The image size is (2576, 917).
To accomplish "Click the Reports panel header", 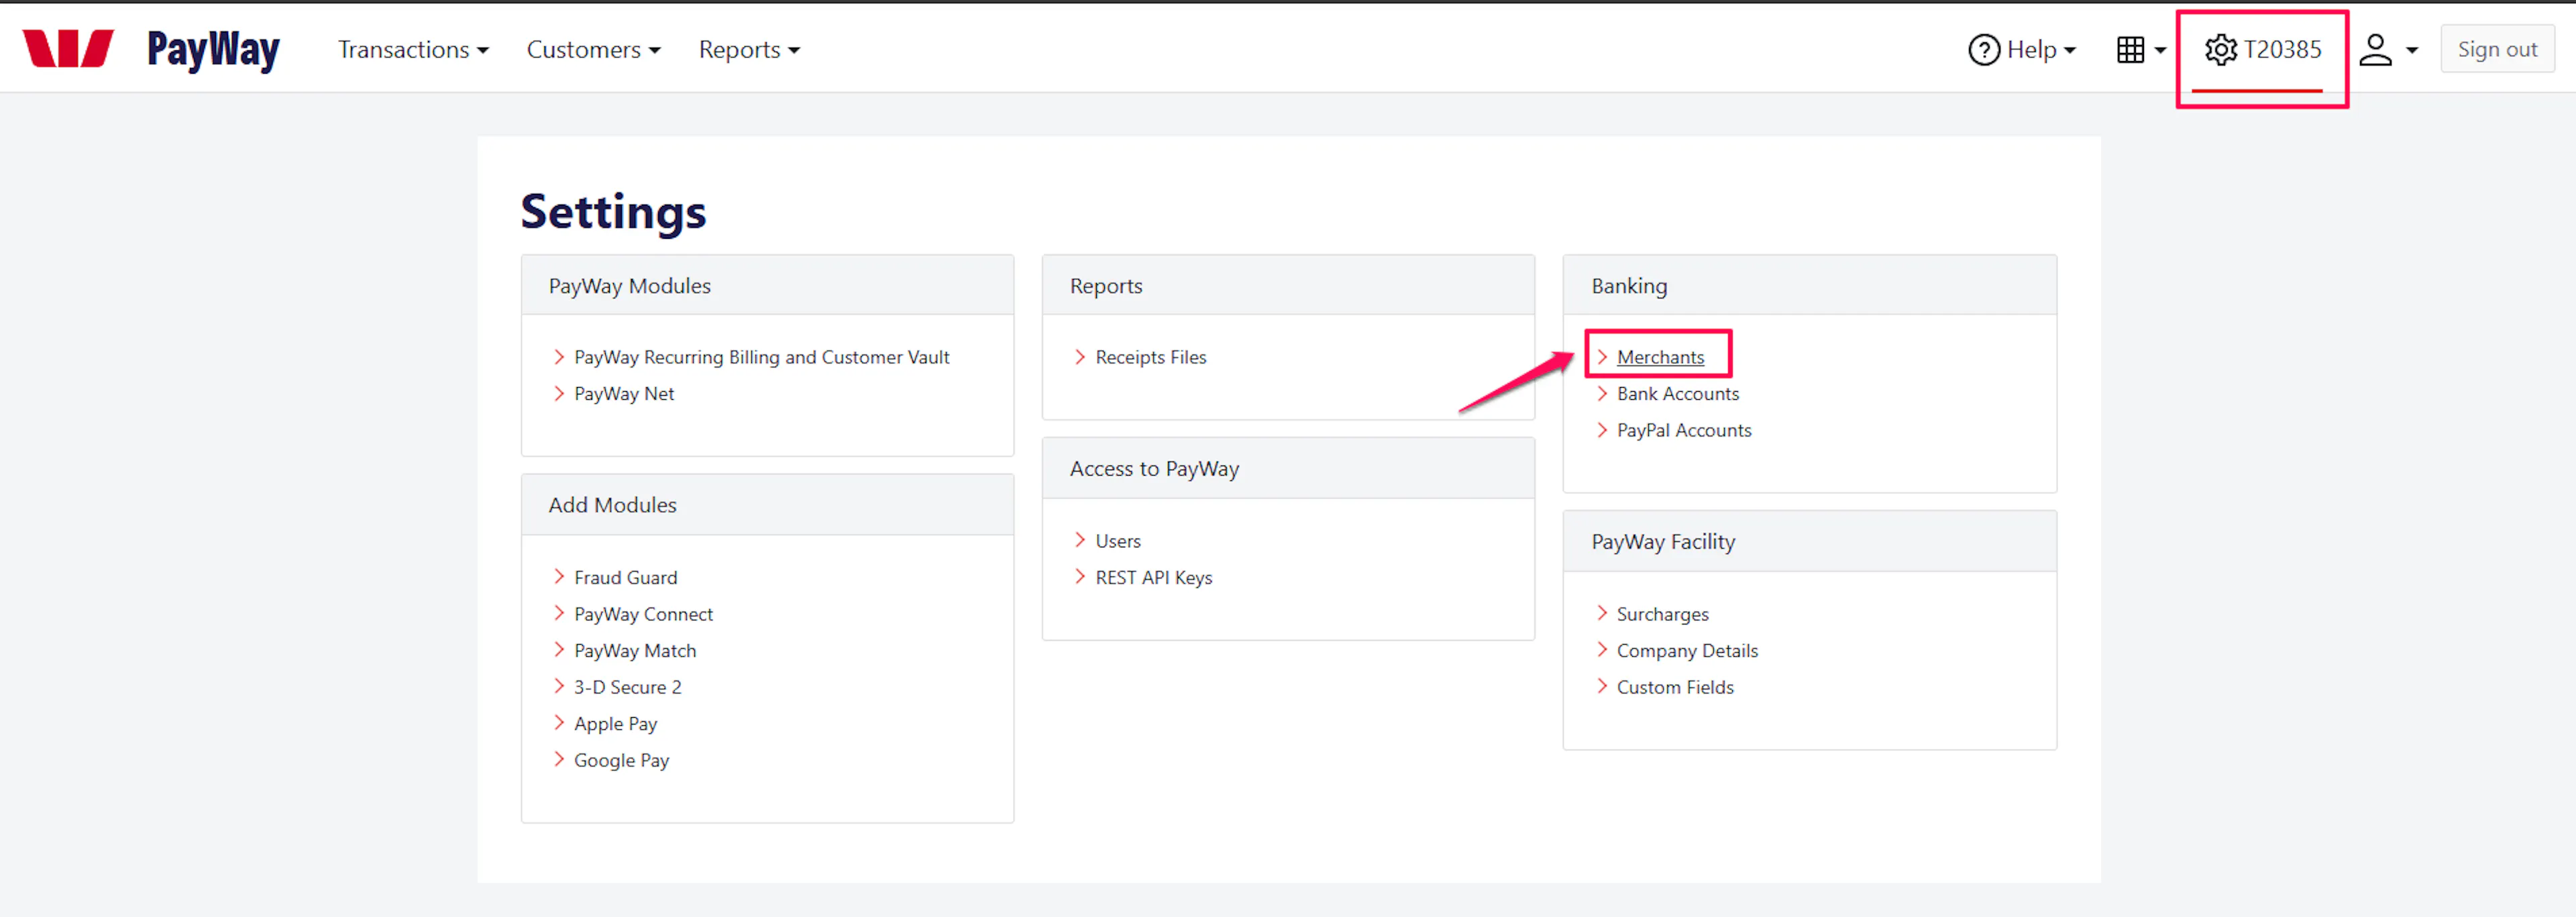I will pos(1288,286).
